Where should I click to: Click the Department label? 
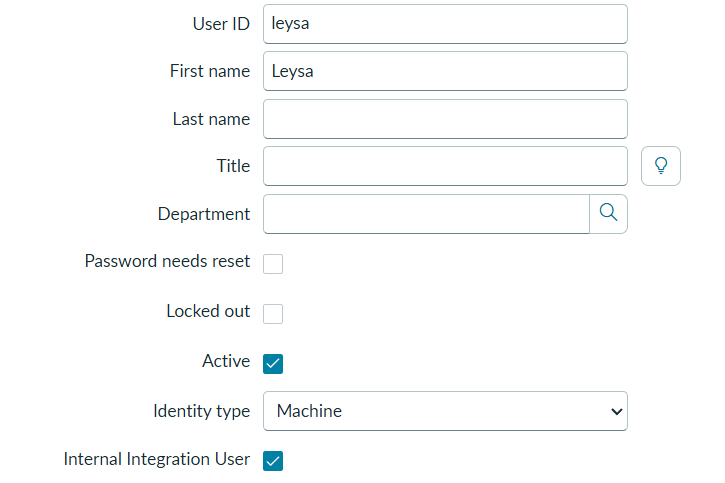[204, 214]
